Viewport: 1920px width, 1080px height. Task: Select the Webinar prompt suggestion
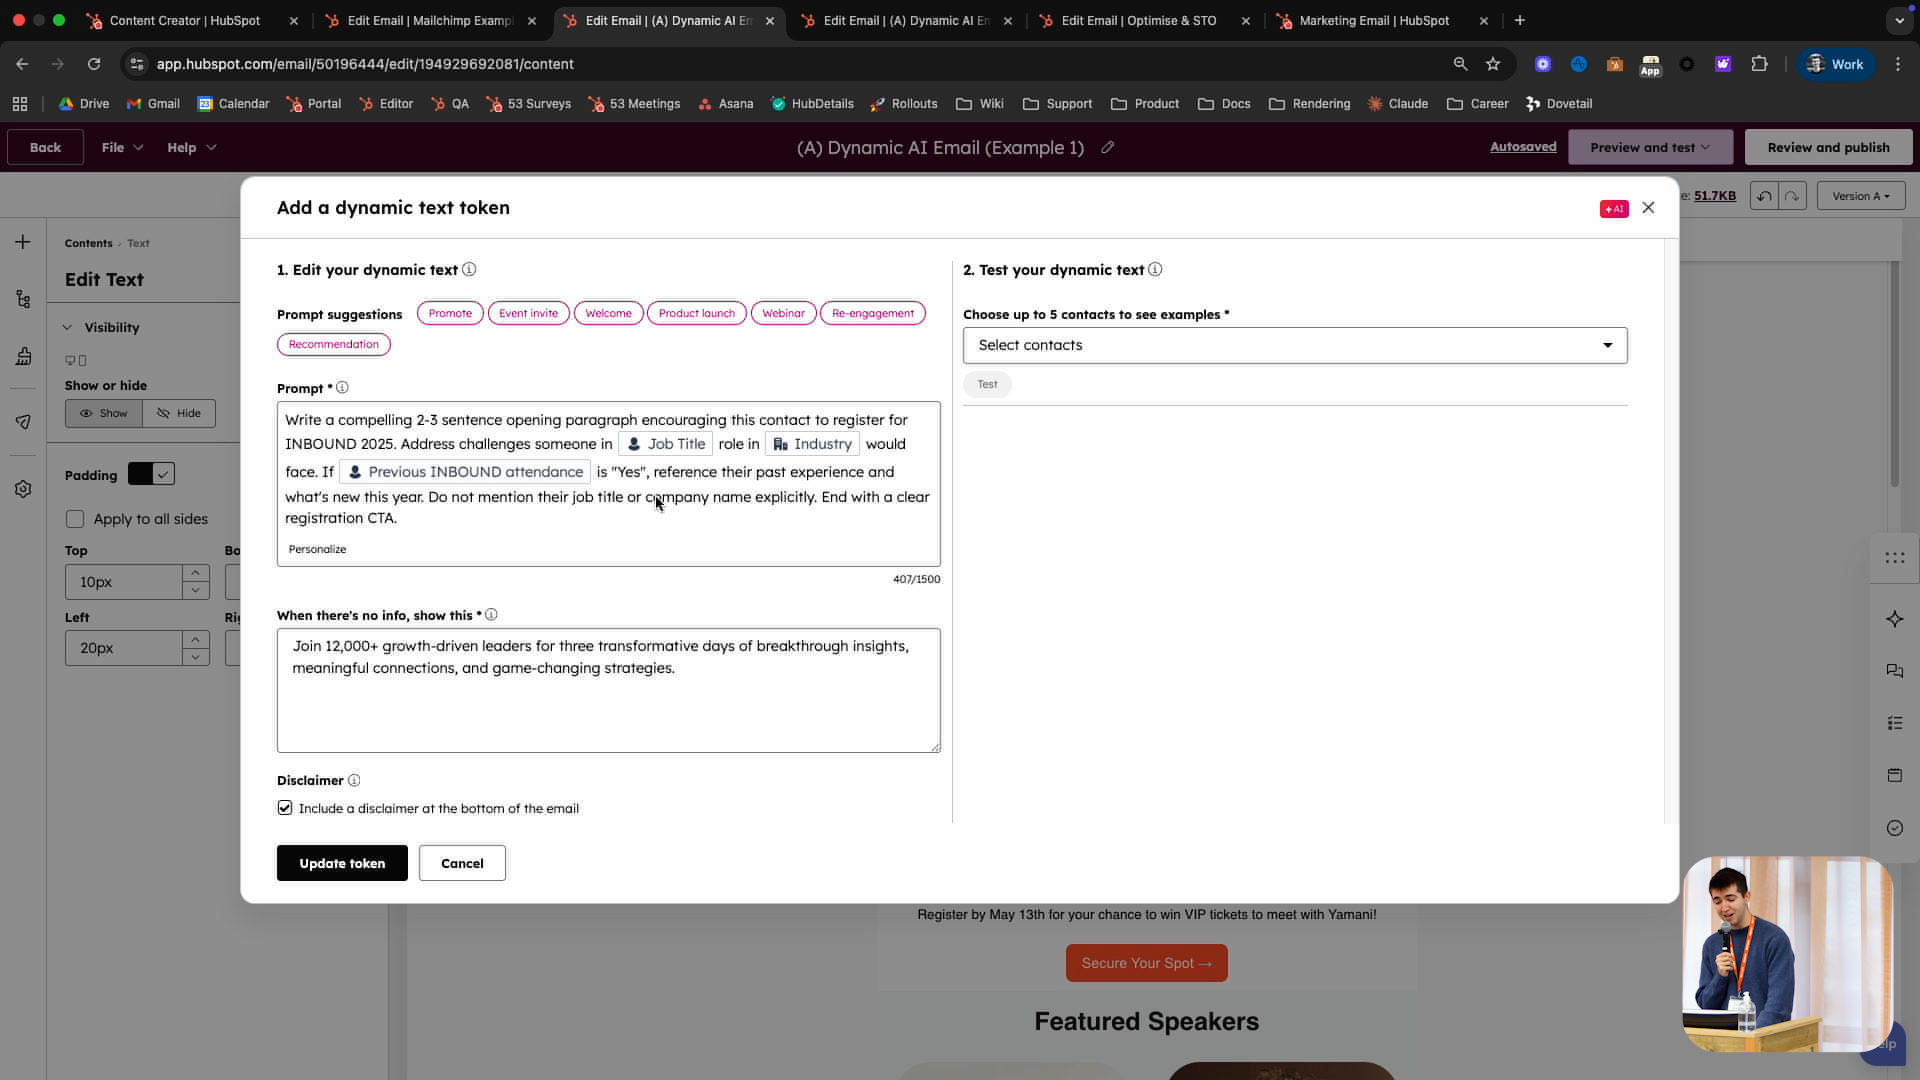(x=783, y=313)
